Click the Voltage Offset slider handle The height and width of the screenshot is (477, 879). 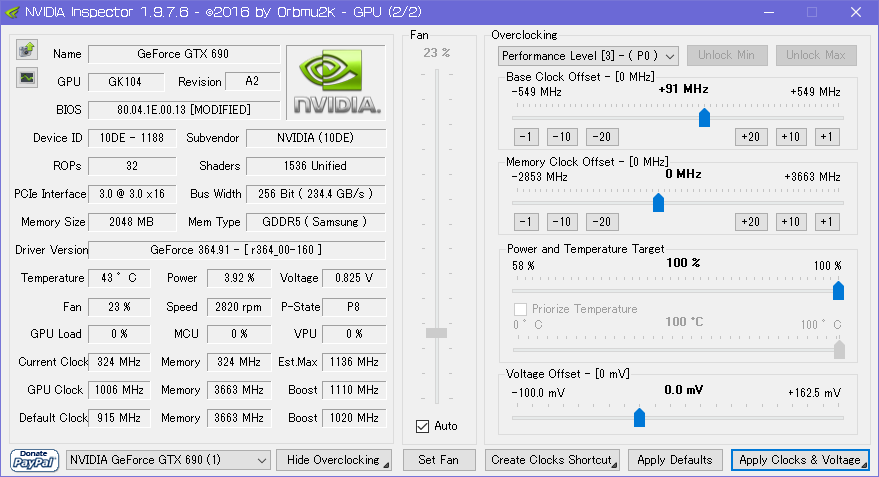click(x=640, y=418)
